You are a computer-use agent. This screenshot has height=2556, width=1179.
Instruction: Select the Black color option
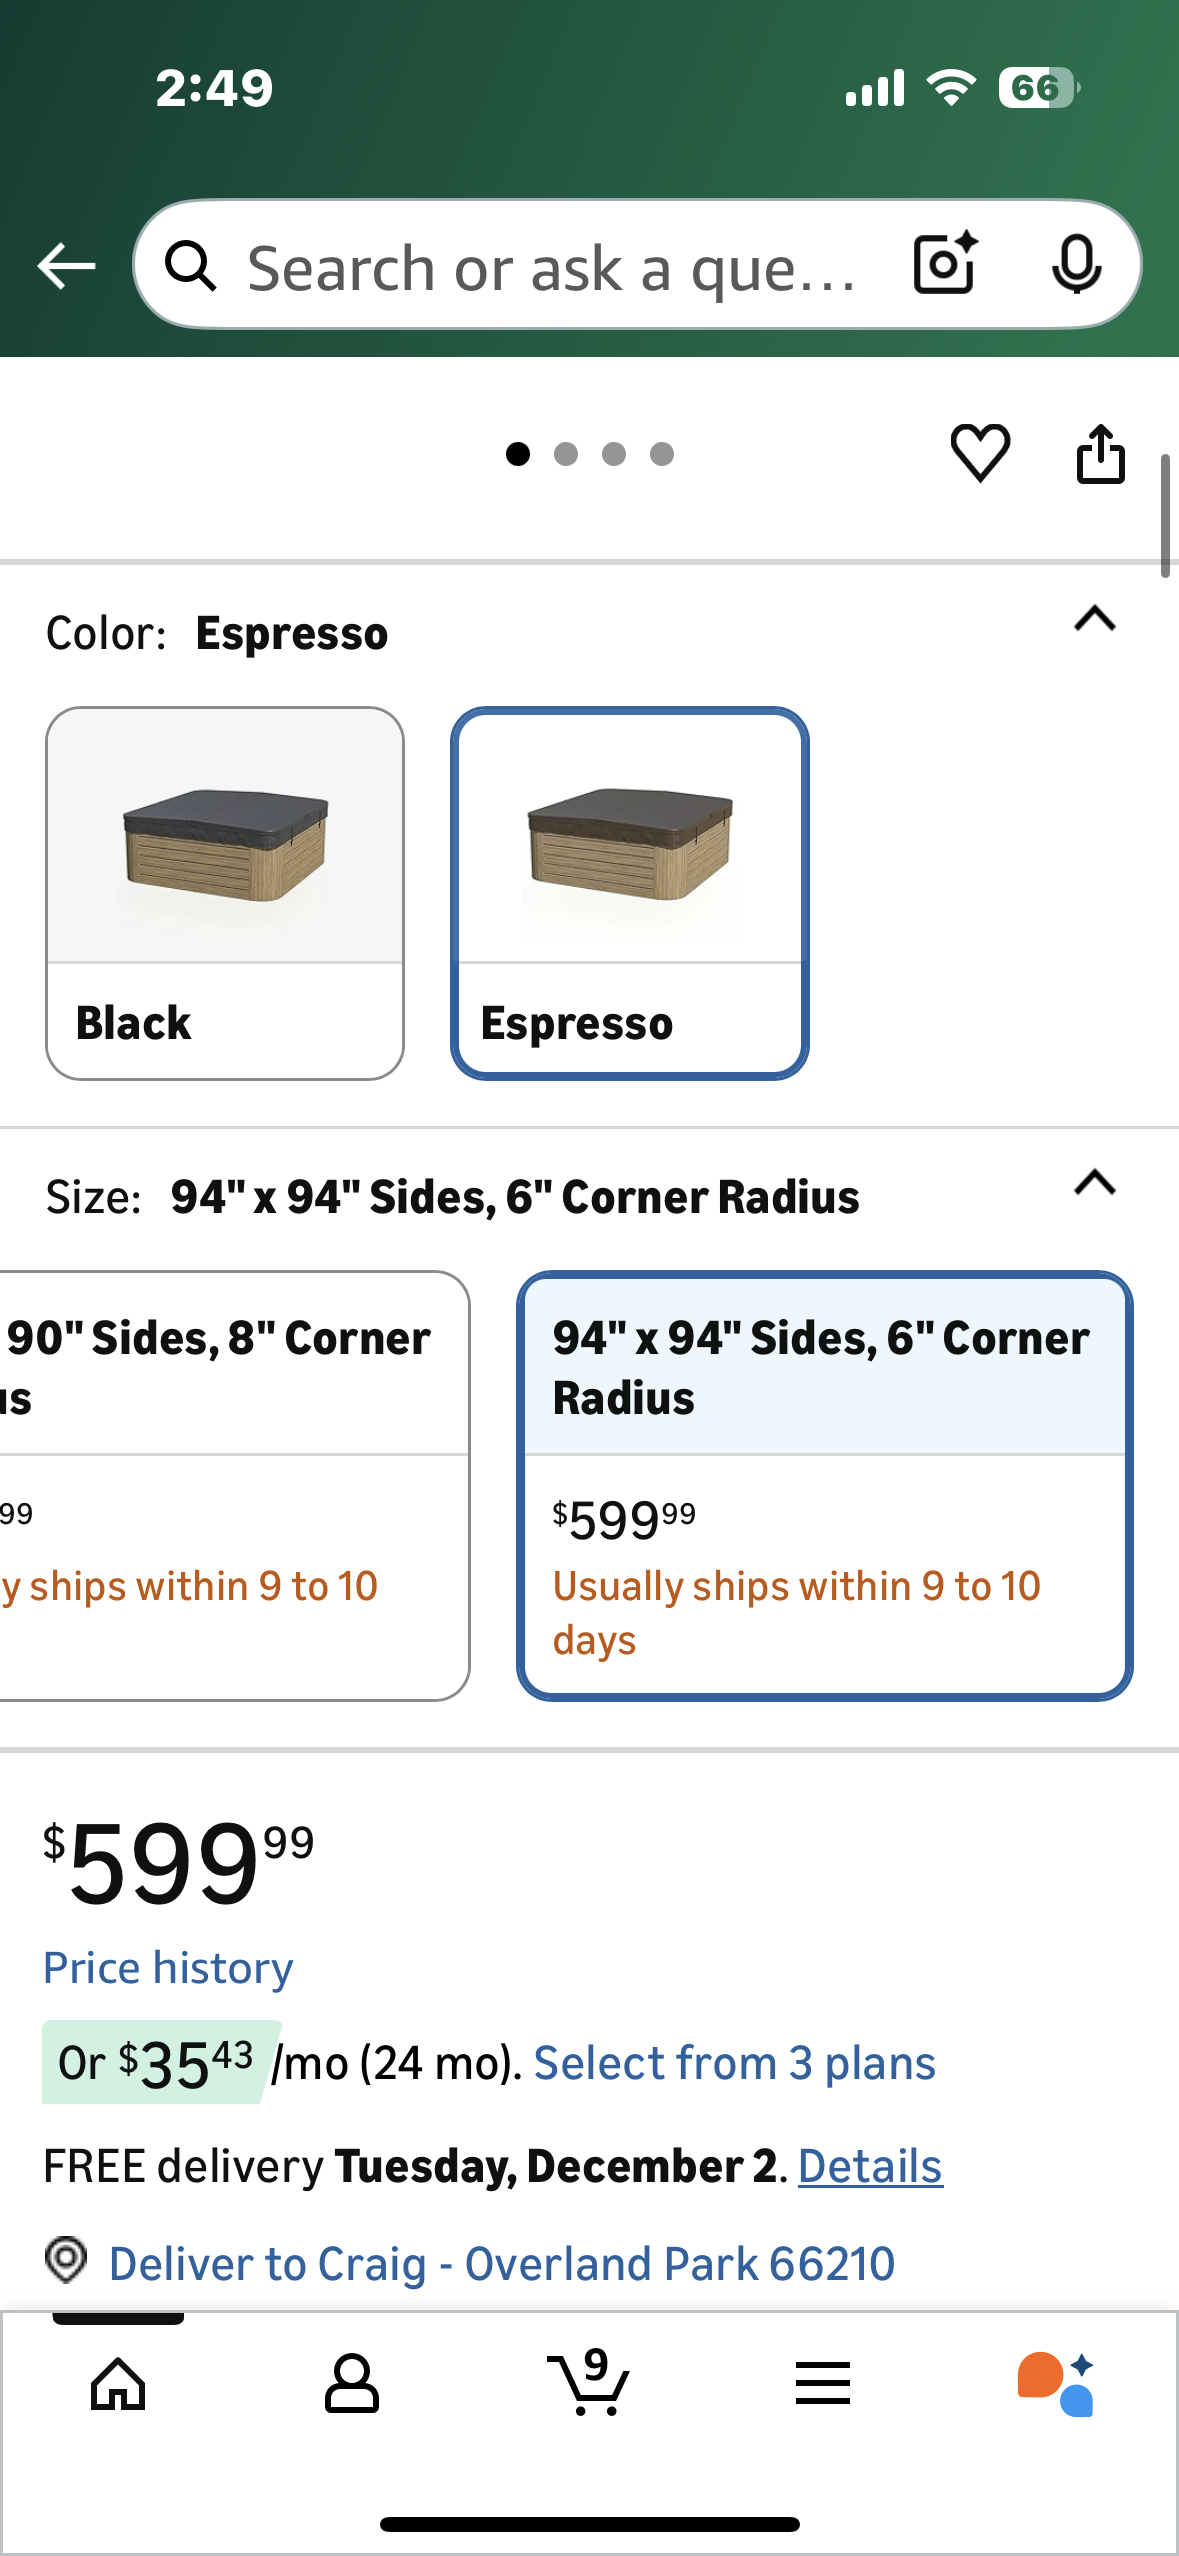coord(224,890)
